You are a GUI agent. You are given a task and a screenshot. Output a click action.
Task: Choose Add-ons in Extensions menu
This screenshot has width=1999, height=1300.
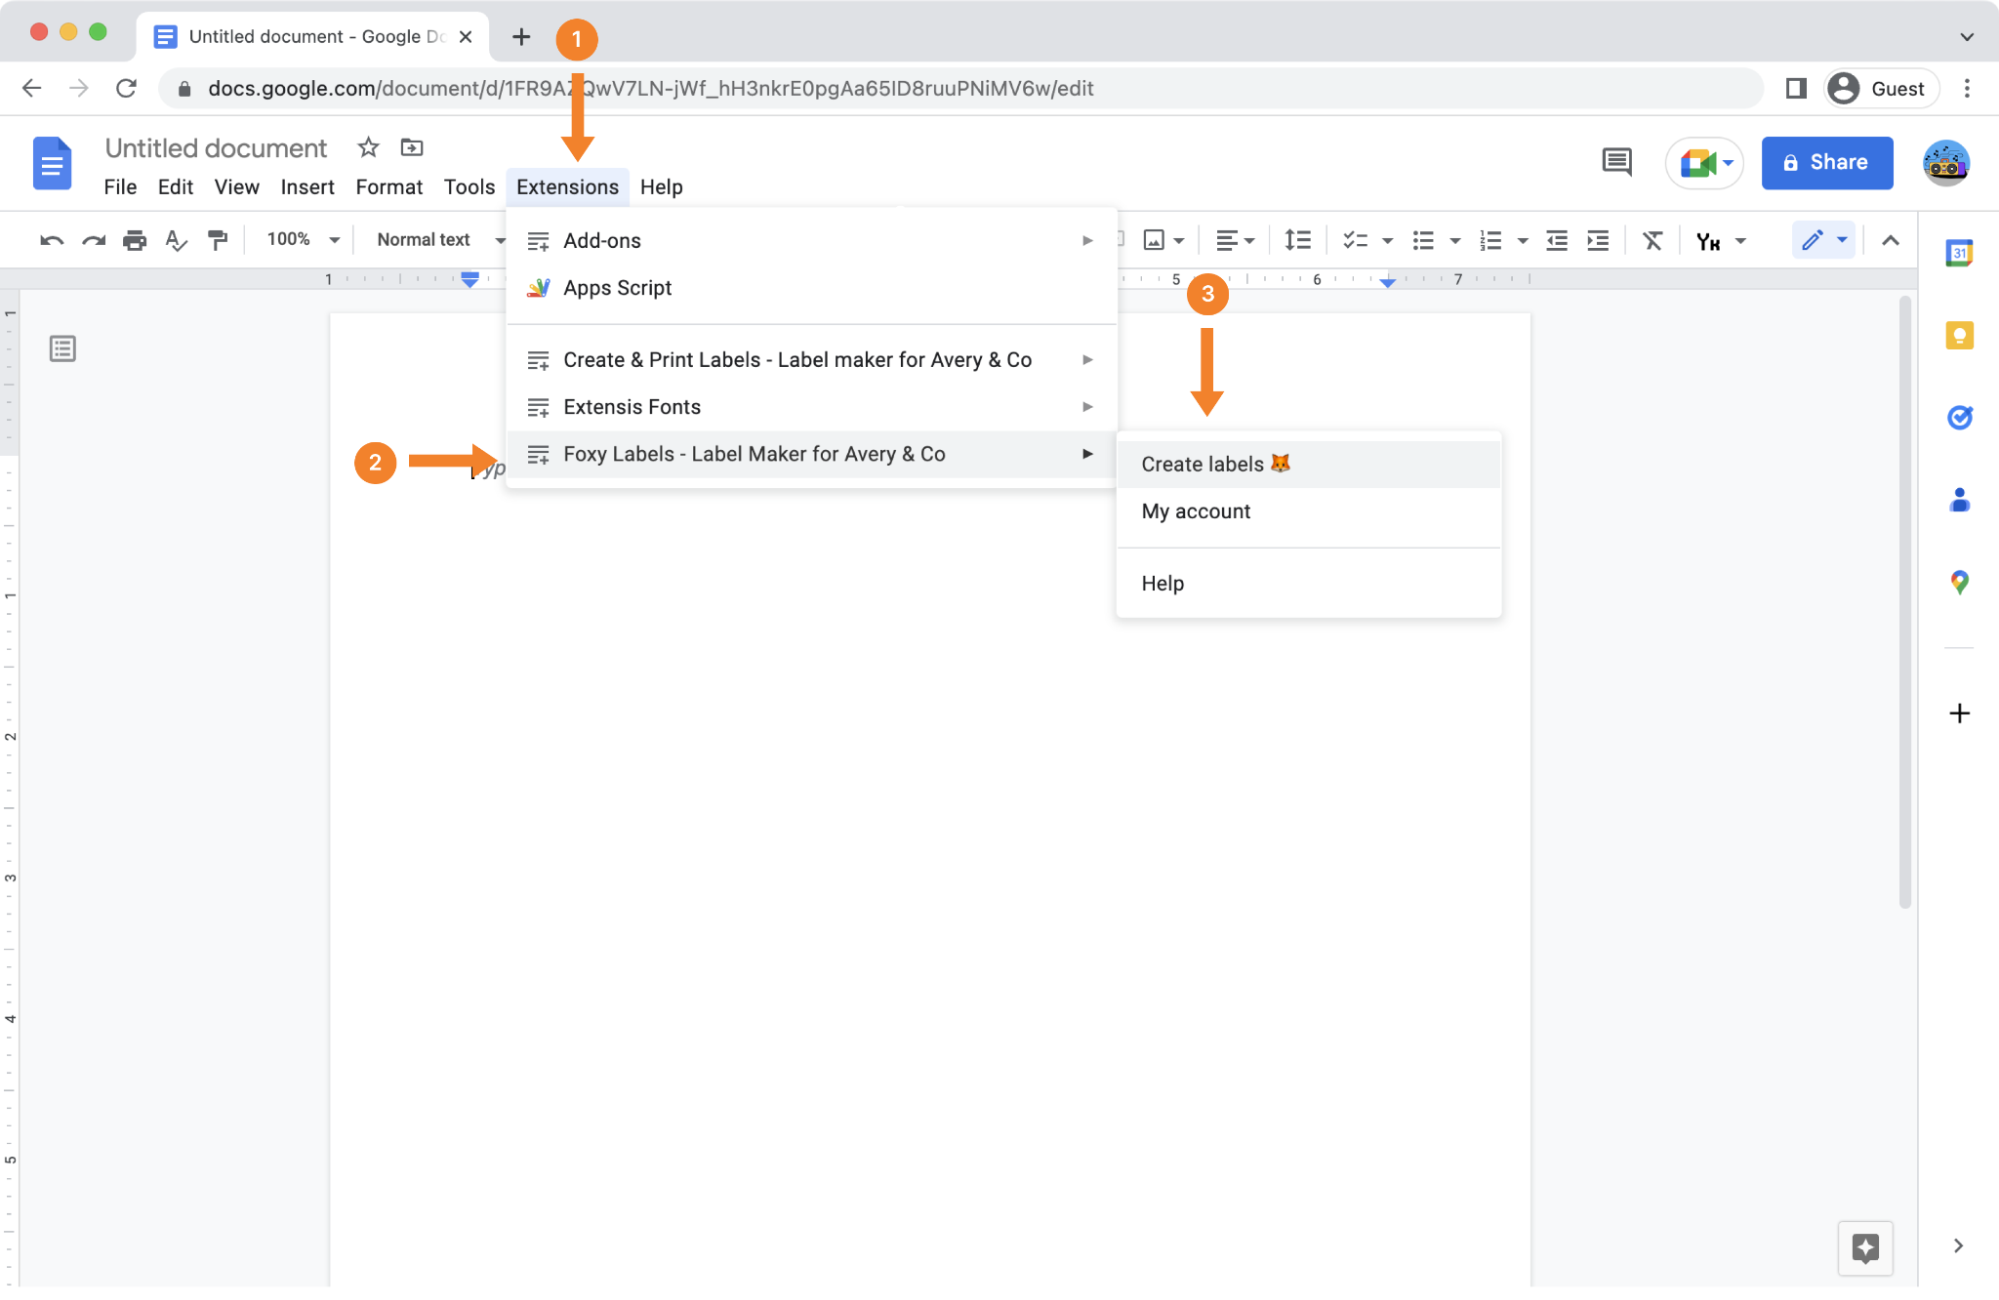tap(811, 241)
